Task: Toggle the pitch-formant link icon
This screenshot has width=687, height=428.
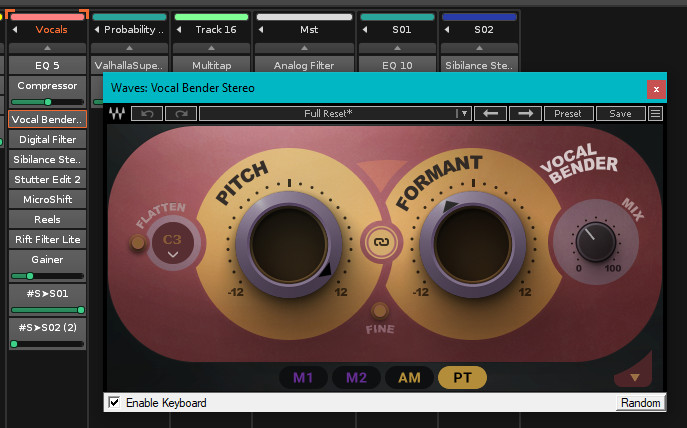Action: tap(381, 242)
